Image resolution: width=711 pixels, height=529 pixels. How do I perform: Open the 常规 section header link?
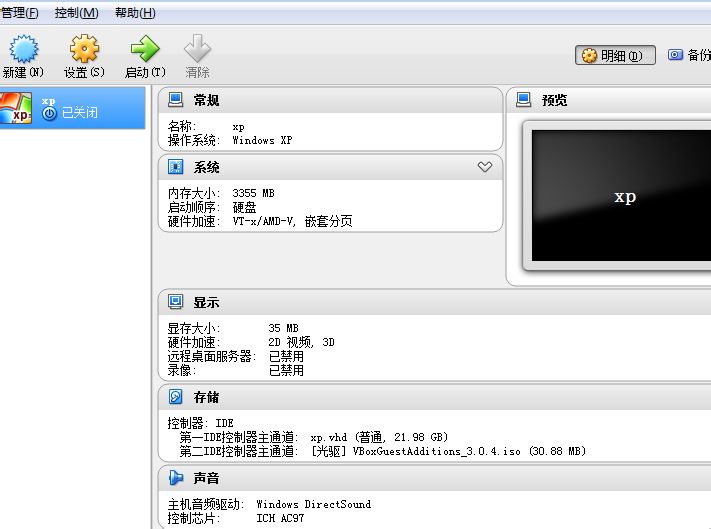206,100
